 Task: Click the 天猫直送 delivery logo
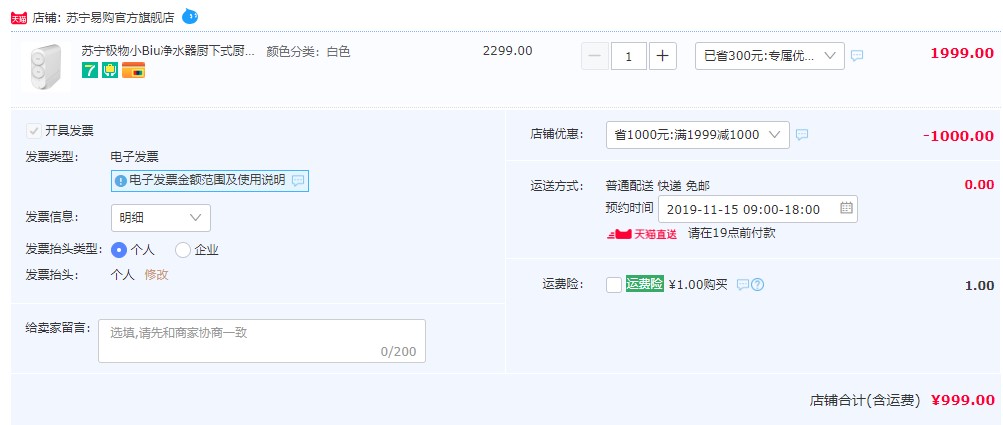pyautogui.click(x=641, y=234)
